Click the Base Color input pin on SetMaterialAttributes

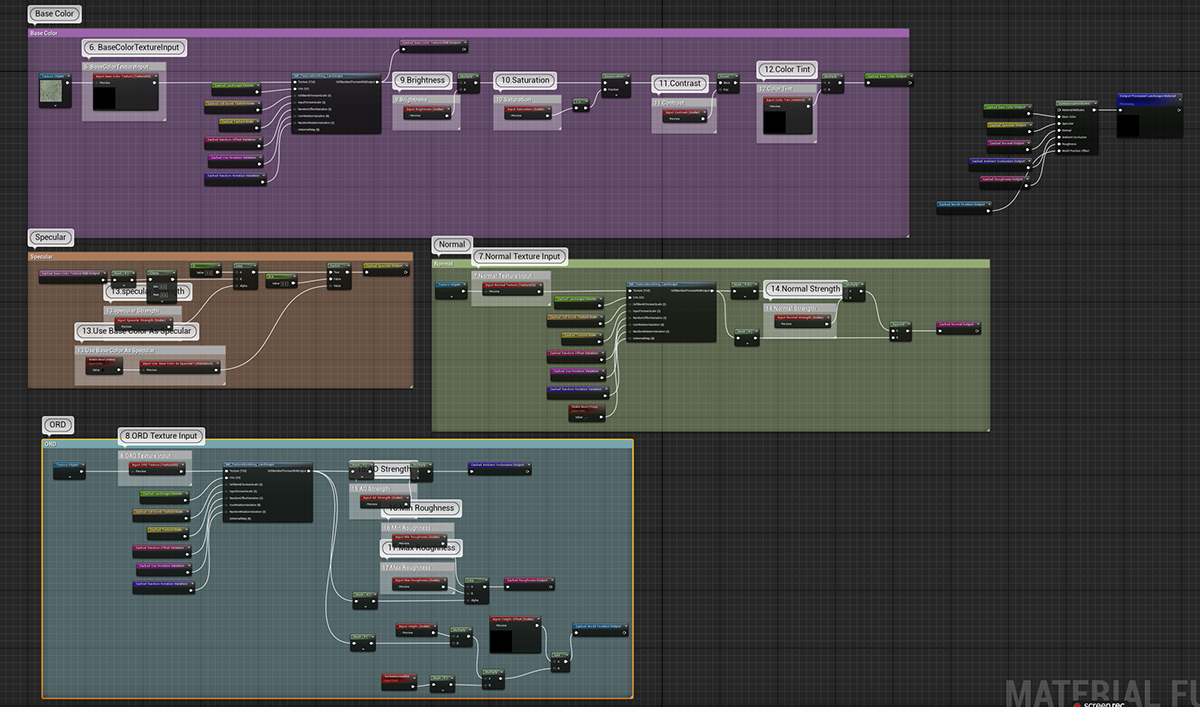(1059, 117)
